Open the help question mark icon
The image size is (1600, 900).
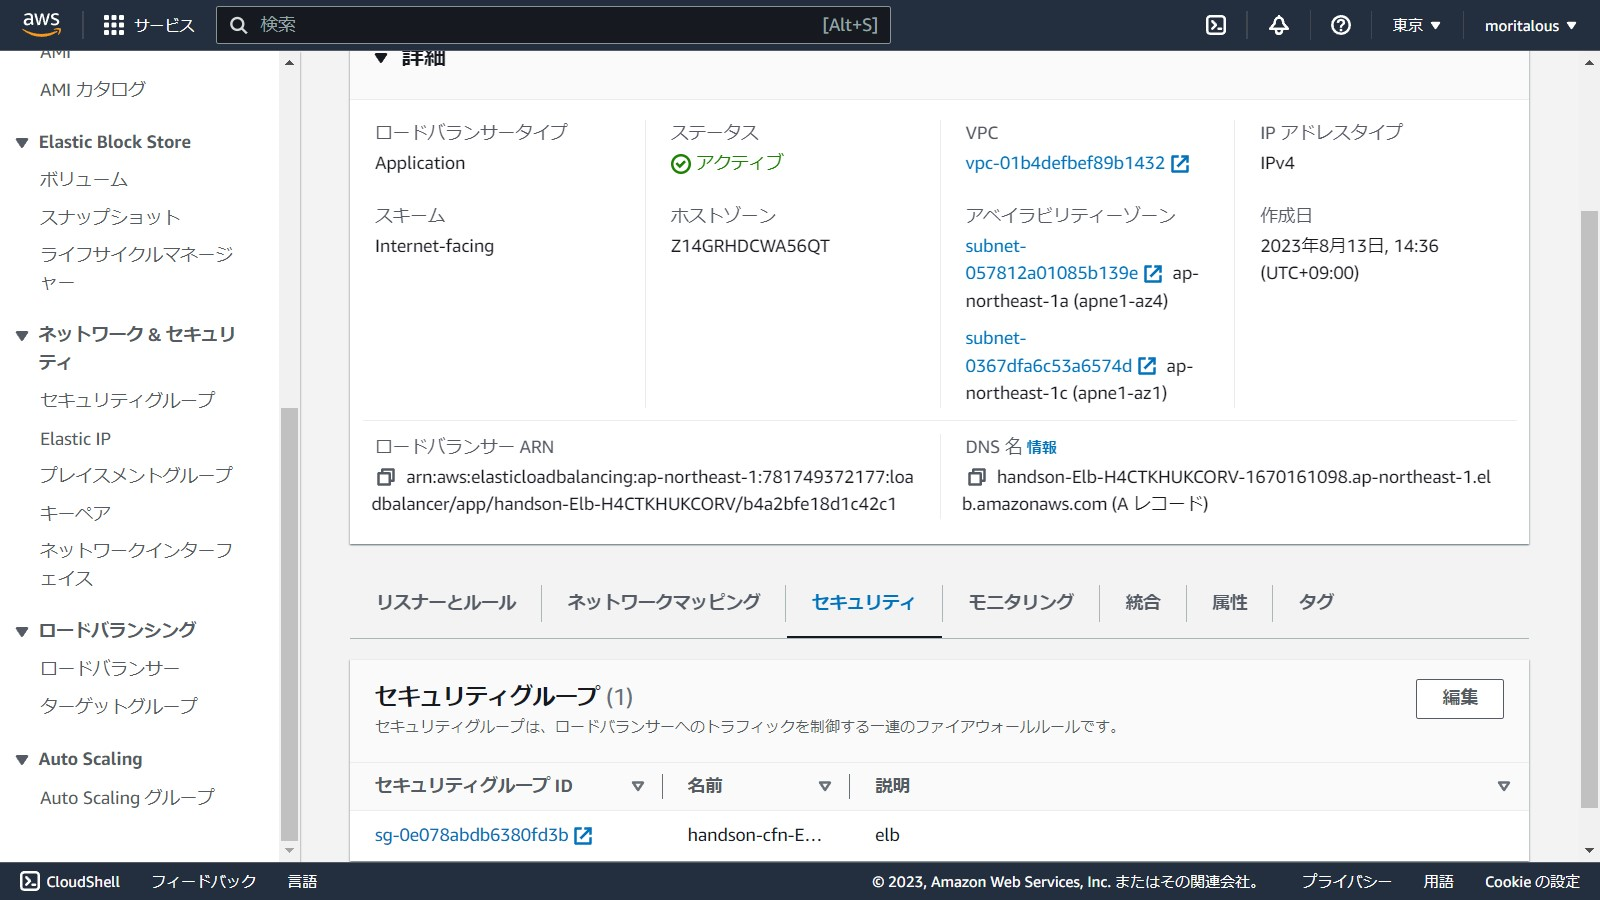click(1341, 25)
